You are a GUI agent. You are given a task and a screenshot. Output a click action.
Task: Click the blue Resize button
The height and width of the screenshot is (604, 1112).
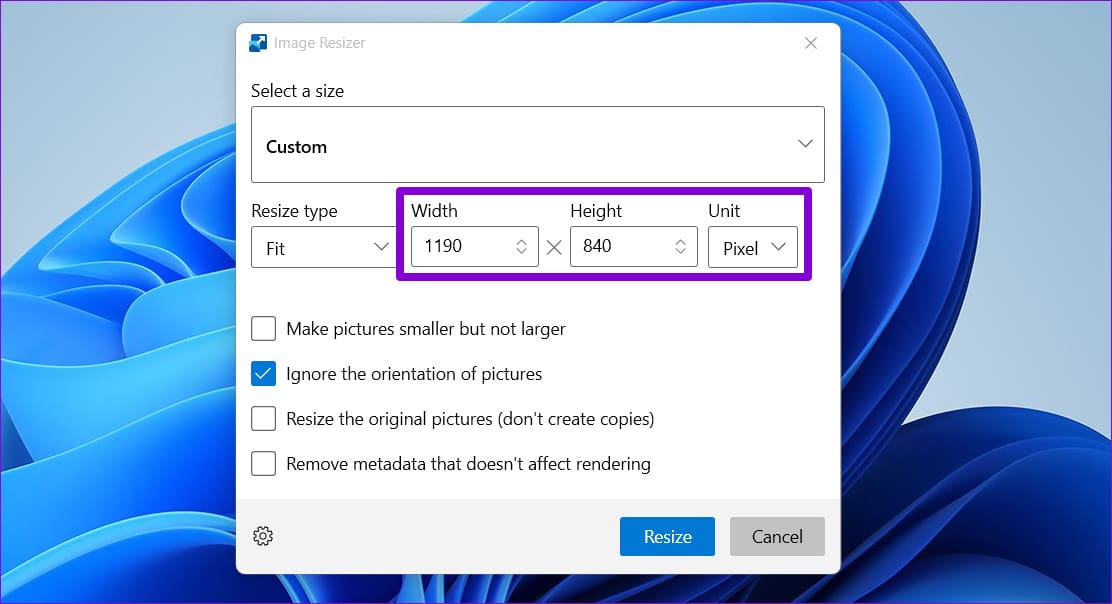click(x=667, y=537)
